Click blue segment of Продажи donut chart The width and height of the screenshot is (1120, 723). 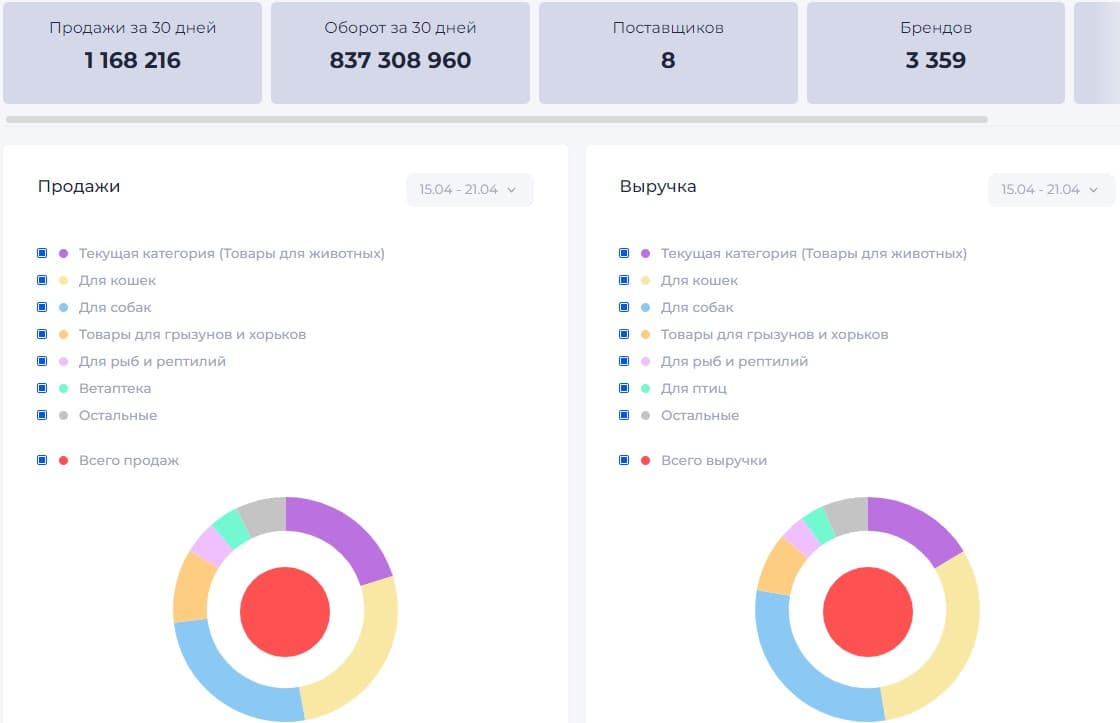(x=227, y=677)
